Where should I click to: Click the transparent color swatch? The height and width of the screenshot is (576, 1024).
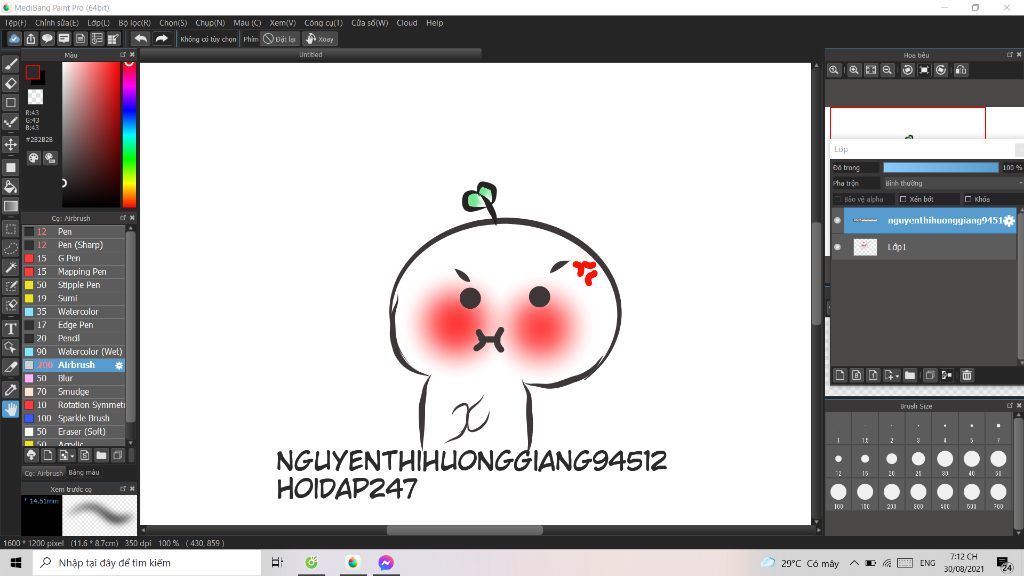pyautogui.click(x=35, y=97)
